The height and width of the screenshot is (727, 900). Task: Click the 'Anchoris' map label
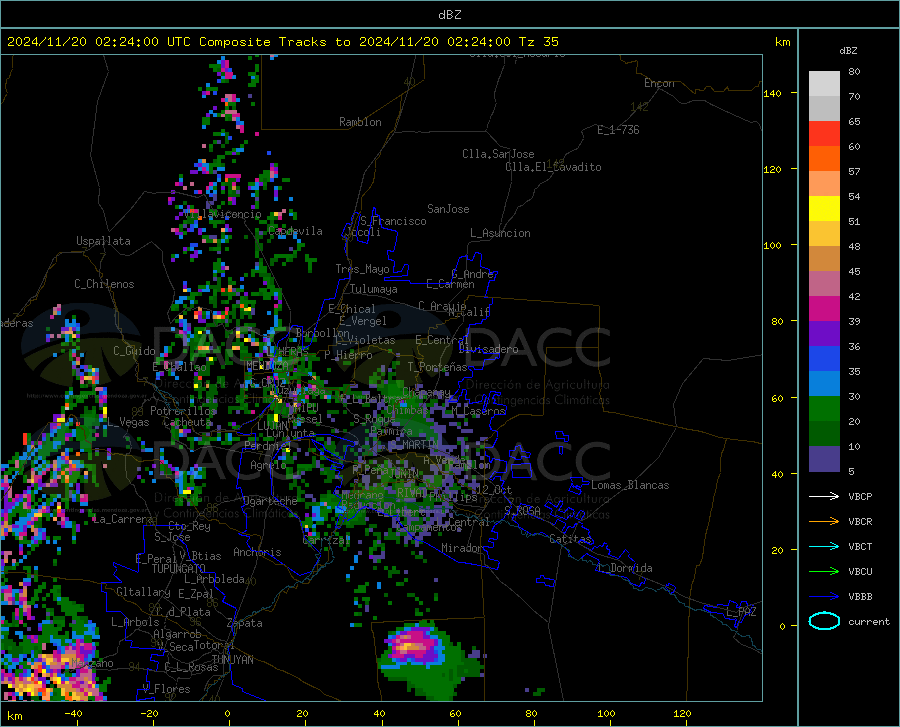[257, 553]
